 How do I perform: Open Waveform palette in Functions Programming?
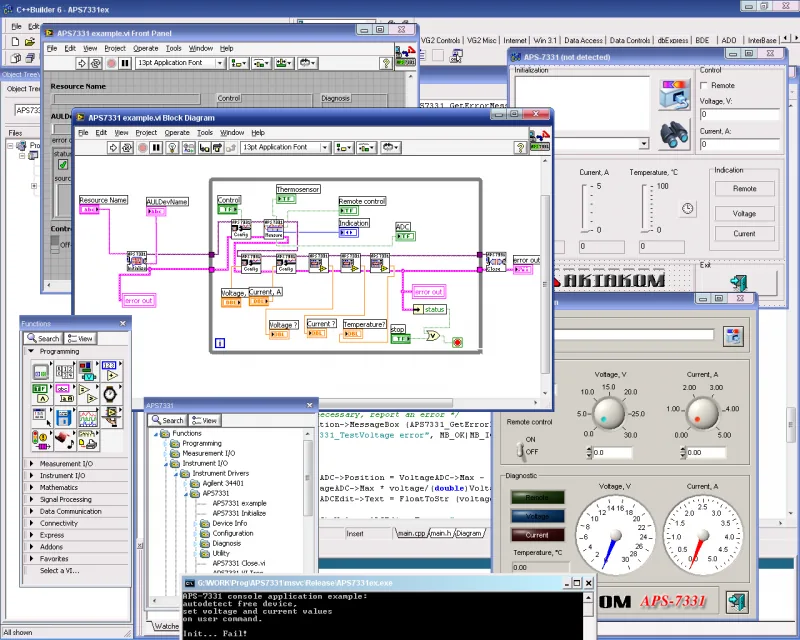88,418
